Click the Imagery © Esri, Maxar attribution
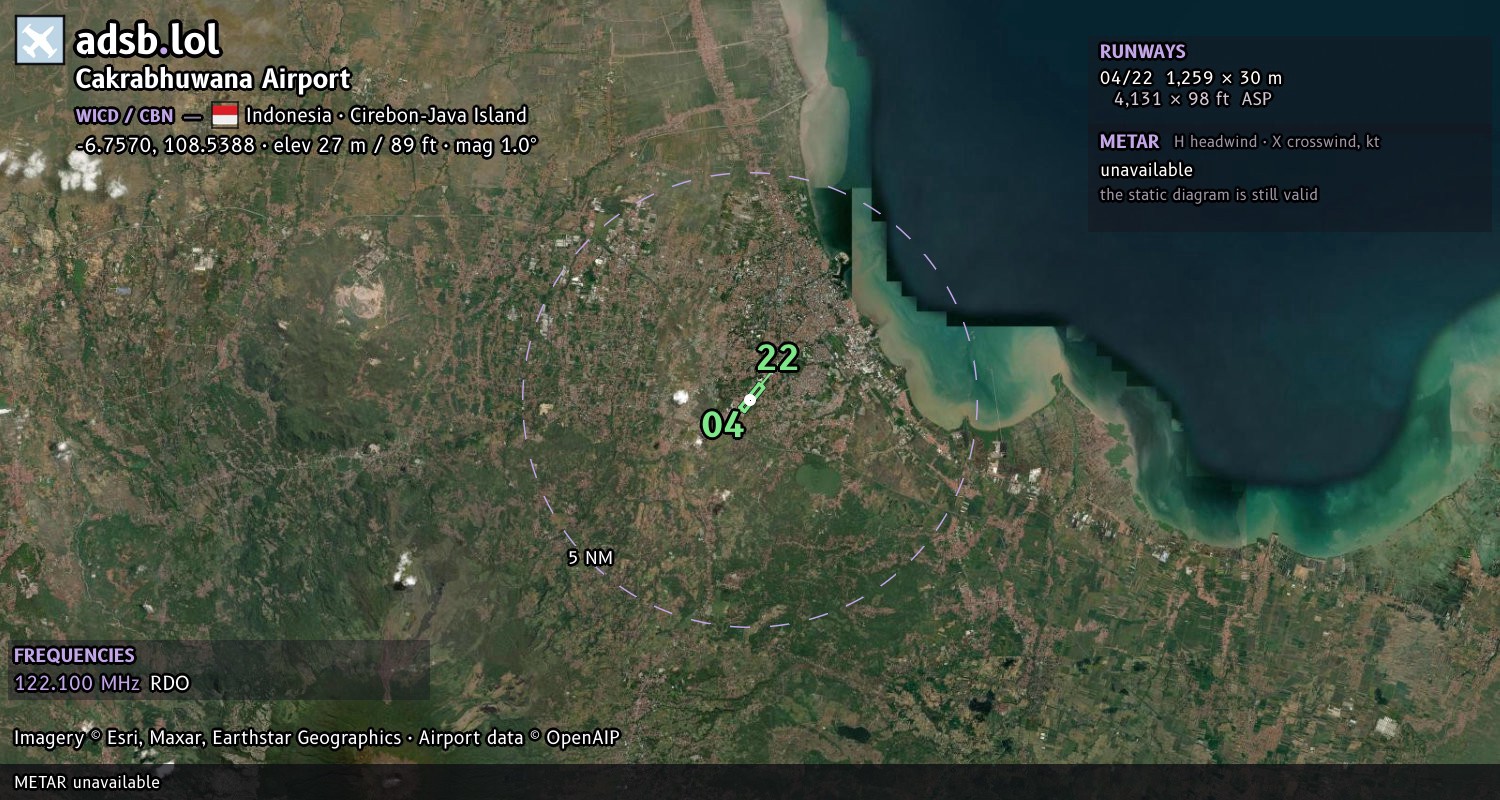 point(207,738)
